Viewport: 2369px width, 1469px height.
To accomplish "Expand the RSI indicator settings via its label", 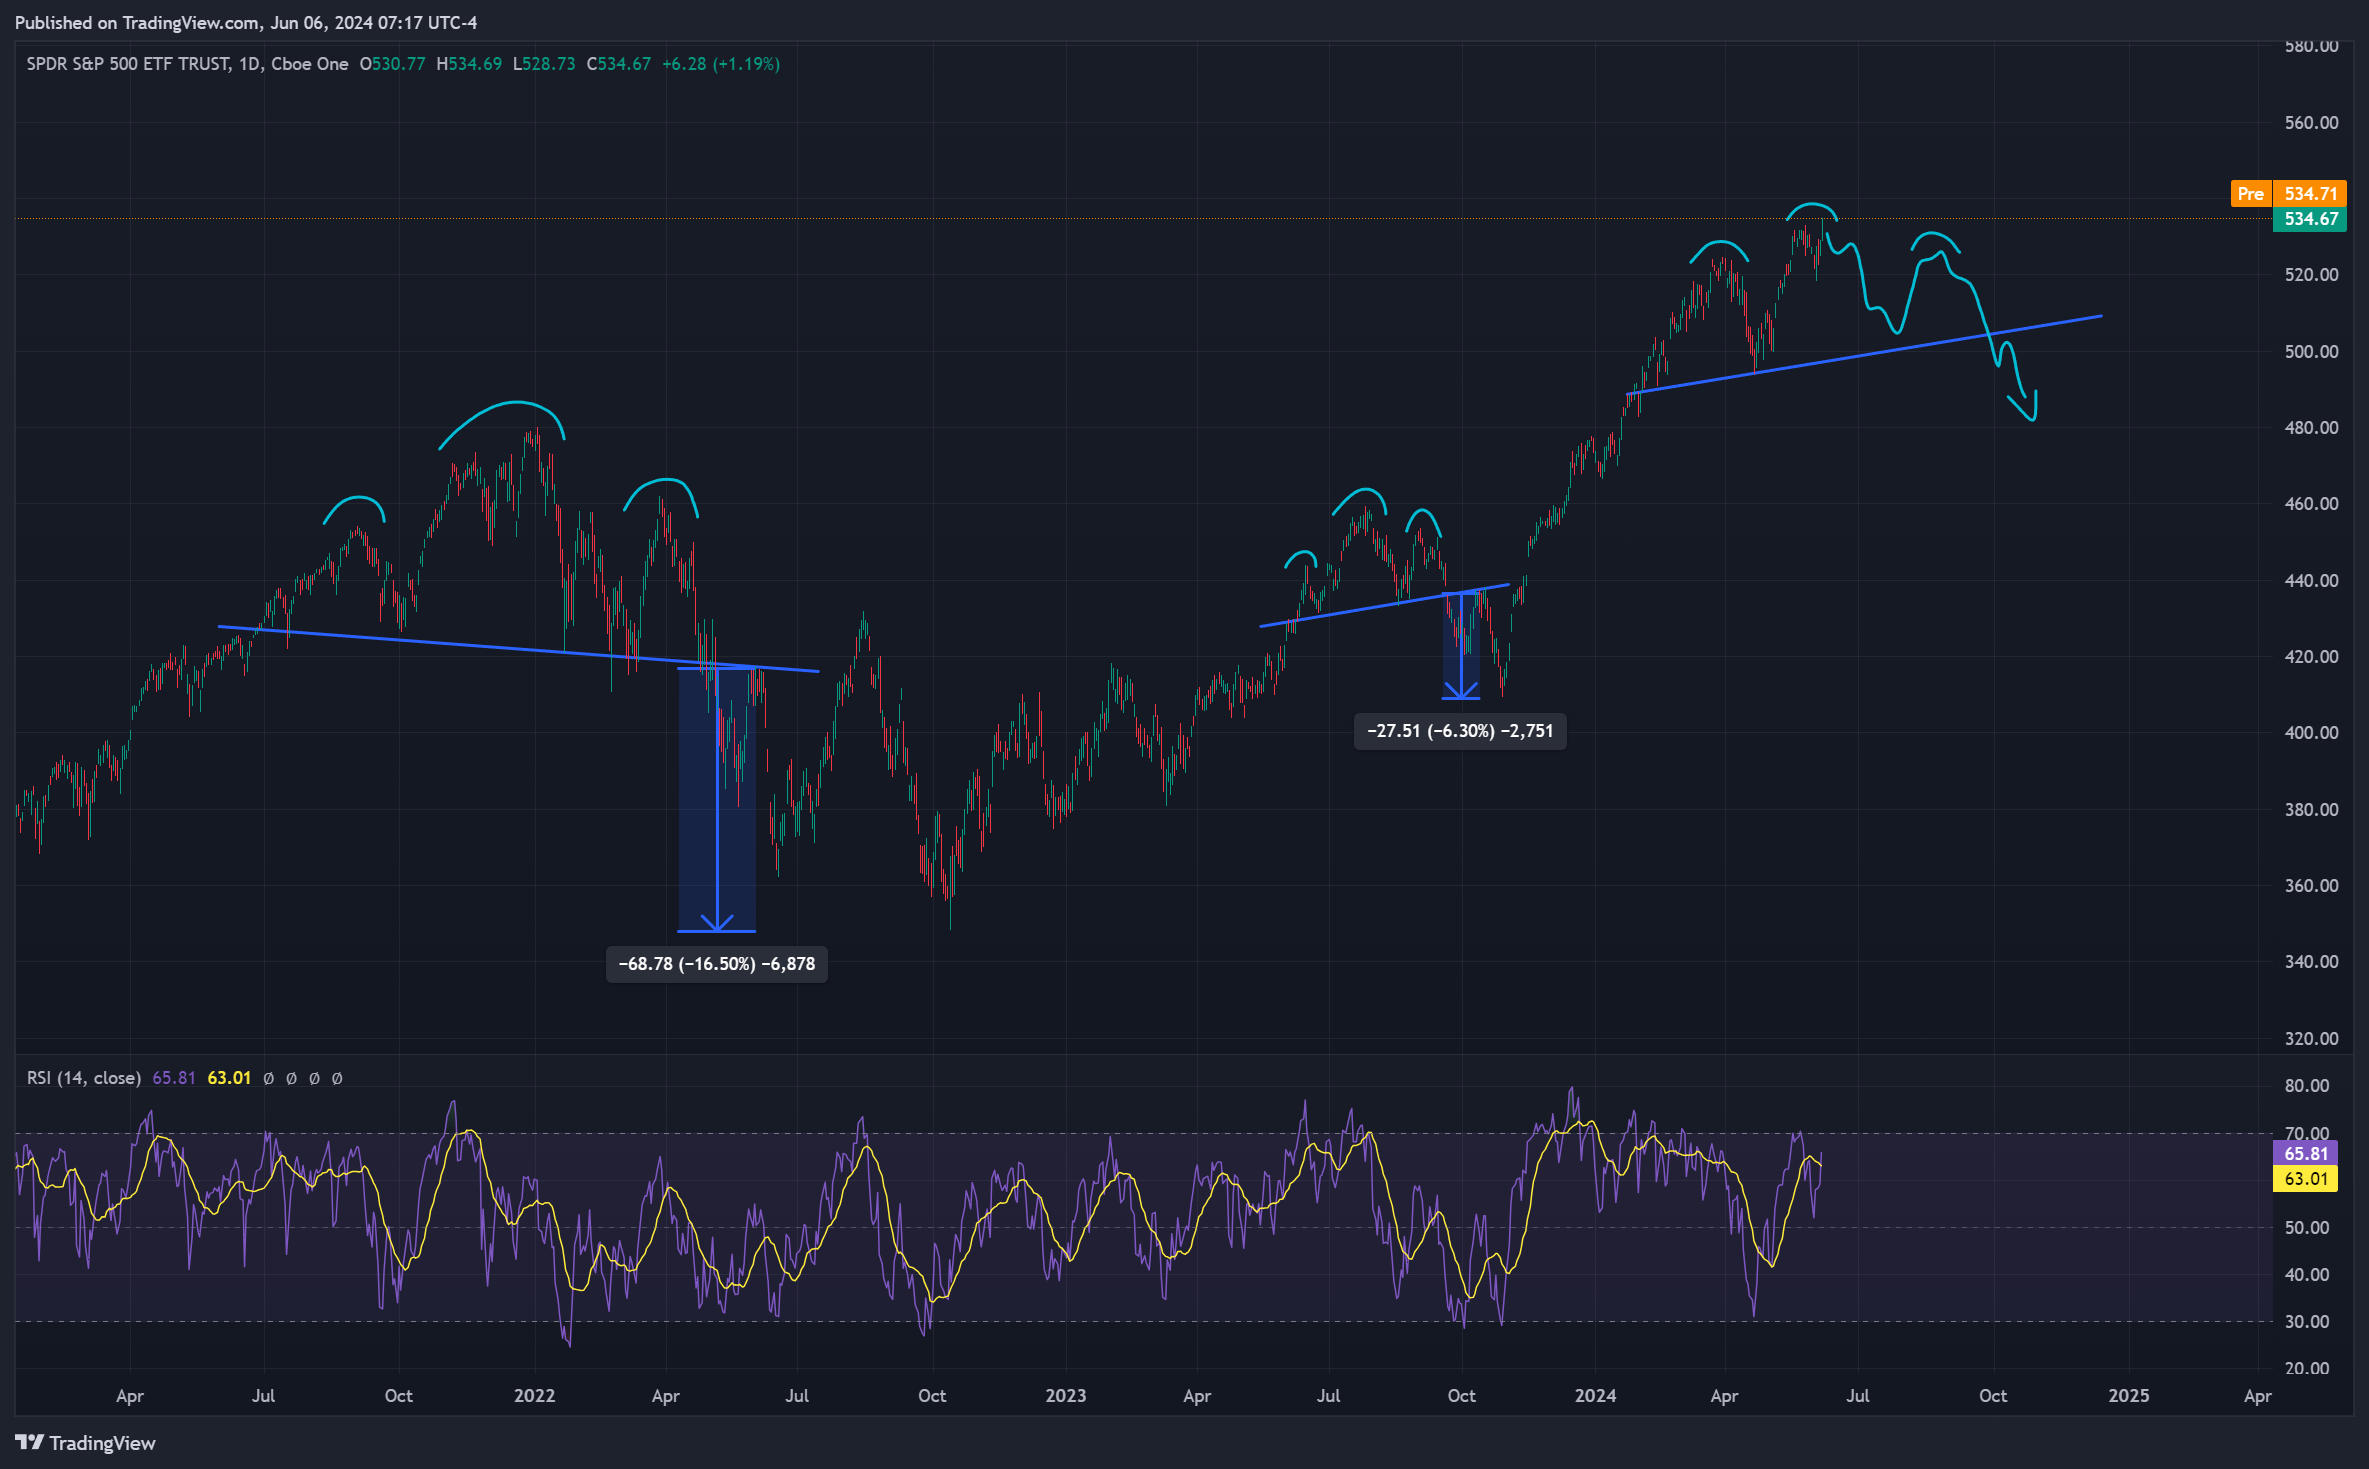I will [82, 1078].
